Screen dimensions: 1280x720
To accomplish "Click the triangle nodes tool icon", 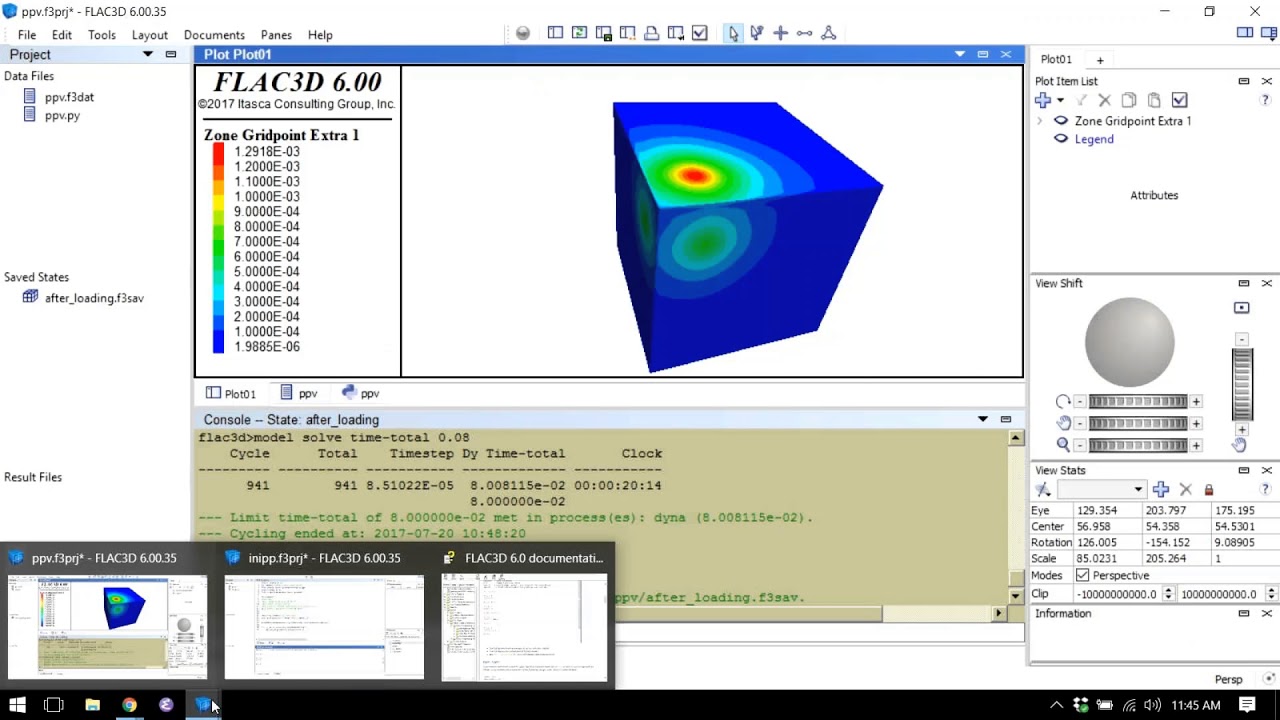I will pyautogui.click(x=828, y=33).
